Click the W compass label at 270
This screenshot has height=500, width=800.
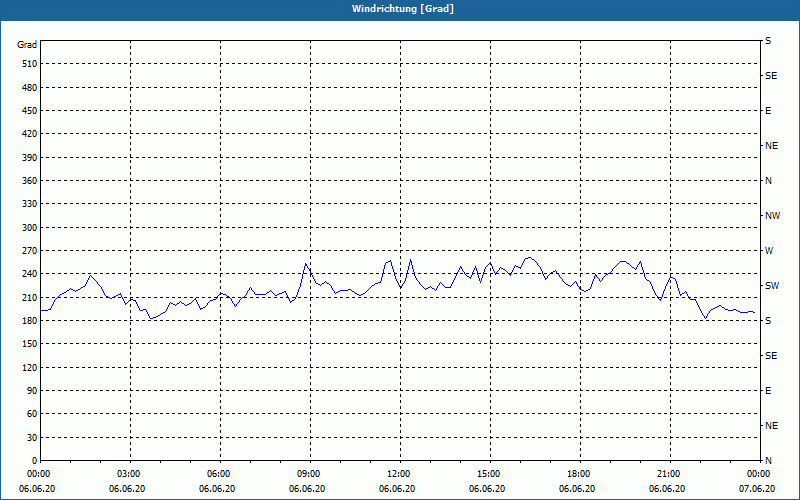(x=769, y=251)
